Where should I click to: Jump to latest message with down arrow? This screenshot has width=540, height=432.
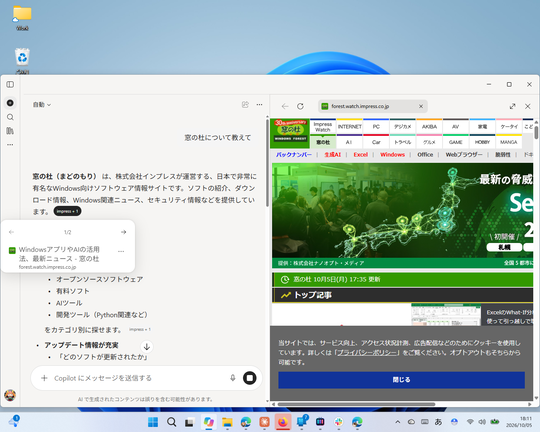(147, 347)
